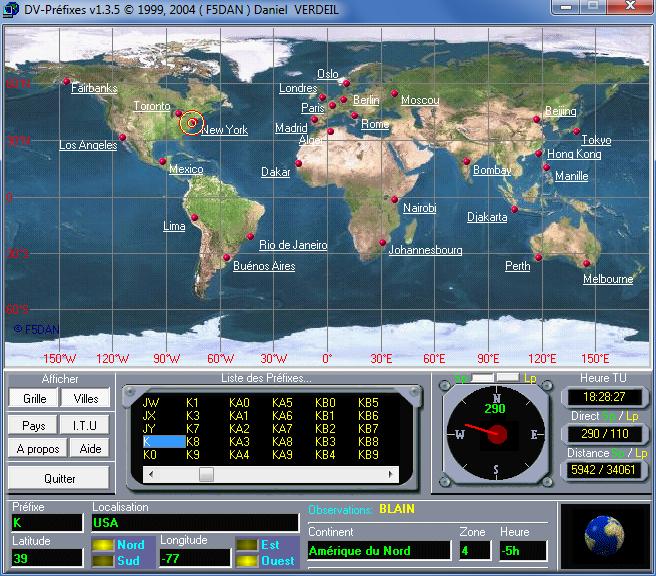656x576 pixels.
Task: Click the Johannesbourg marker dot
Action: tap(383, 239)
